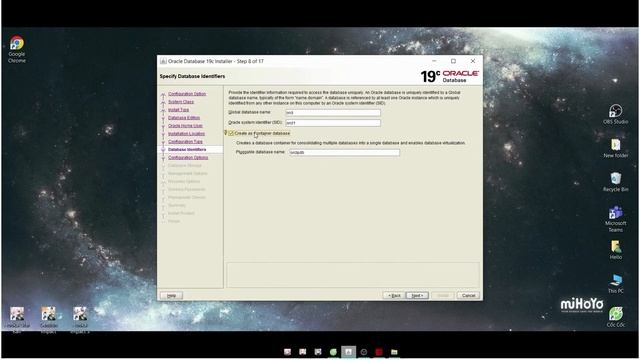Open the New folder desktop icon
Viewport: 640px width, 360px height.
(x=616, y=148)
